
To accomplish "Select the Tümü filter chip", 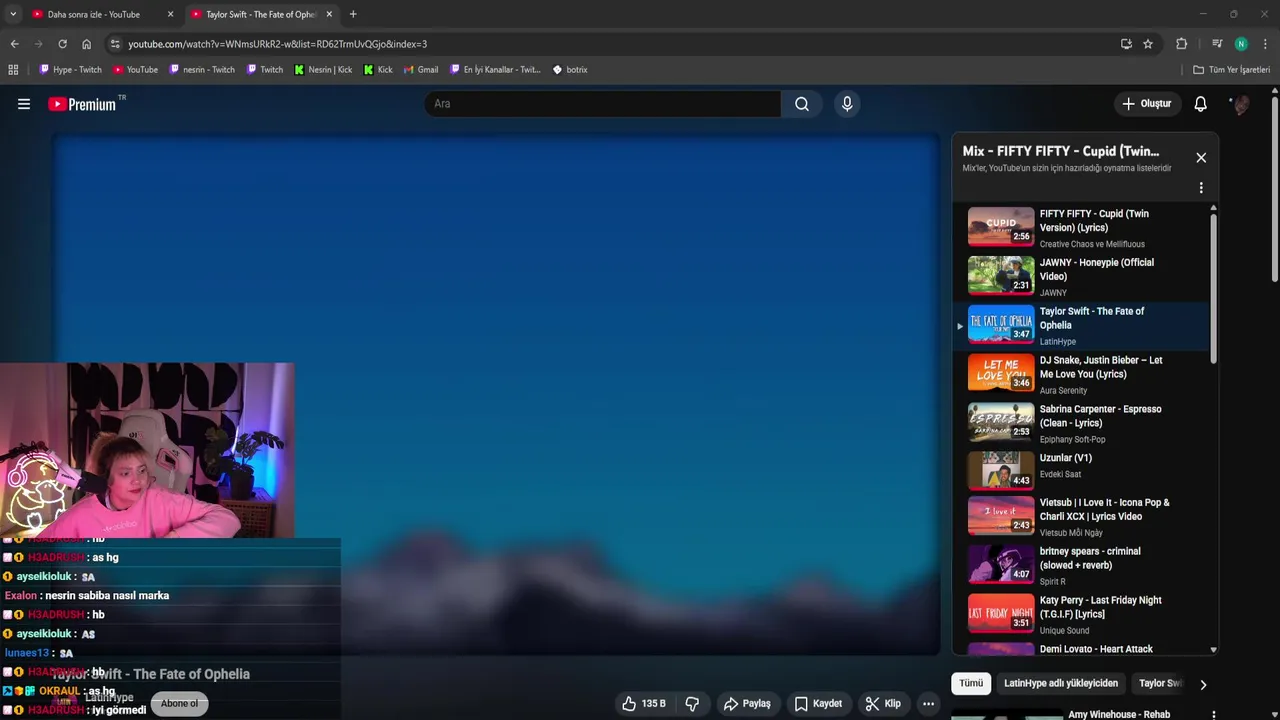I will point(971,684).
